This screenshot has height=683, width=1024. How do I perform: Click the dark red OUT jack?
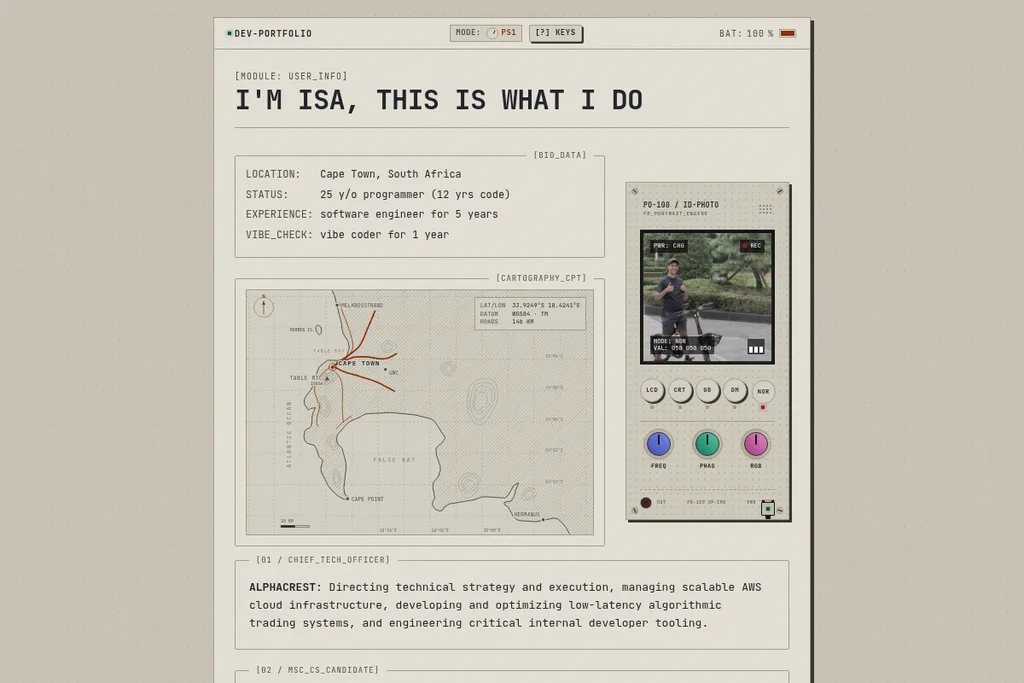click(646, 503)
